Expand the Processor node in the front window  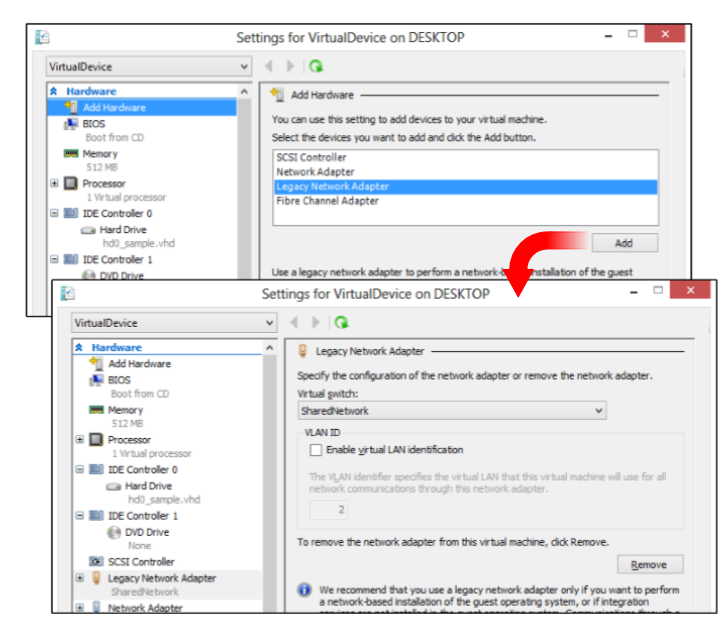[80, 440]
